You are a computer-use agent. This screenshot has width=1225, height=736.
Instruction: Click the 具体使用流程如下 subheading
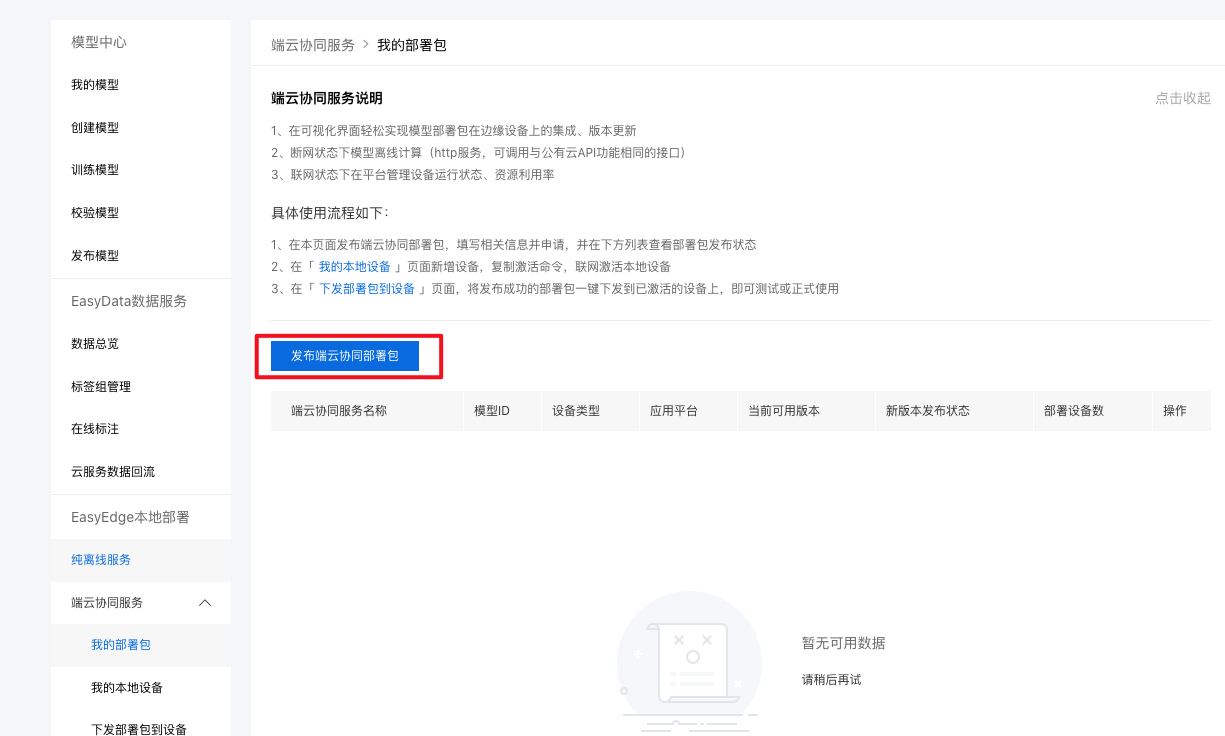(330, 213)
